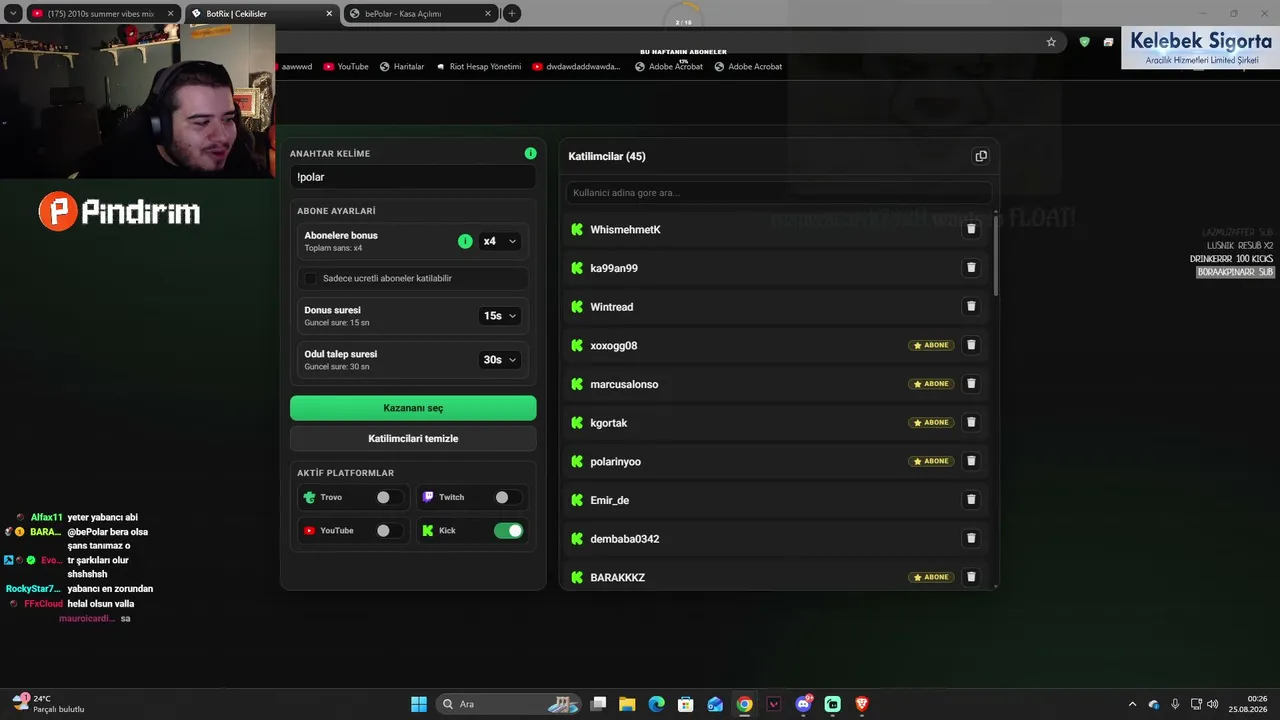
Task: Turn on the Twitch platform toggle
Action: tap(508, 497)
